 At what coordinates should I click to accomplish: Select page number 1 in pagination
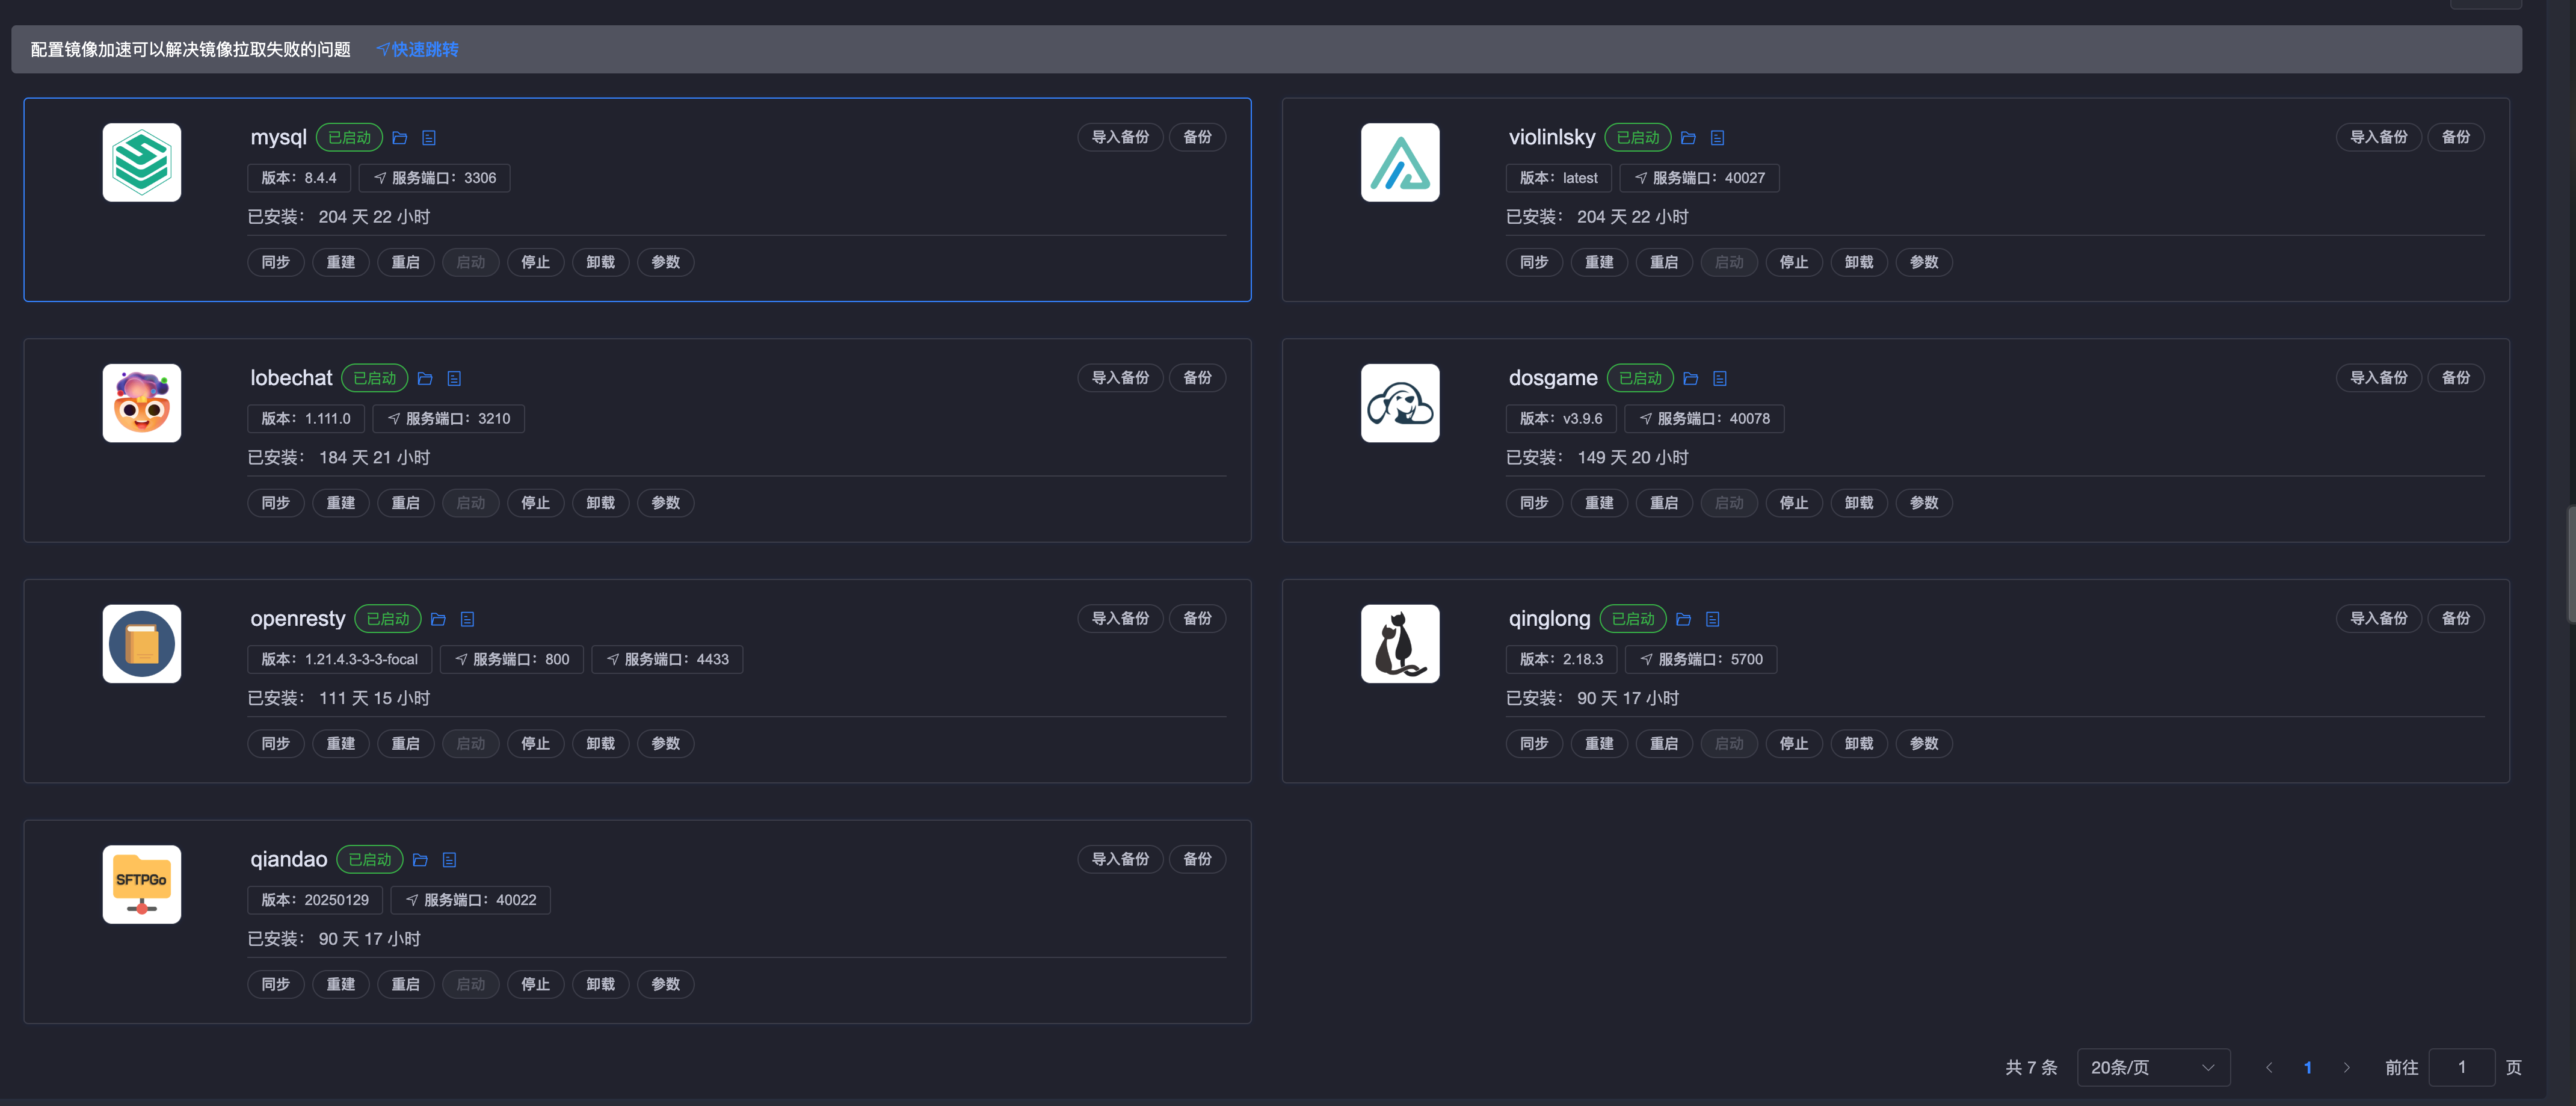click(2308, 1068)
